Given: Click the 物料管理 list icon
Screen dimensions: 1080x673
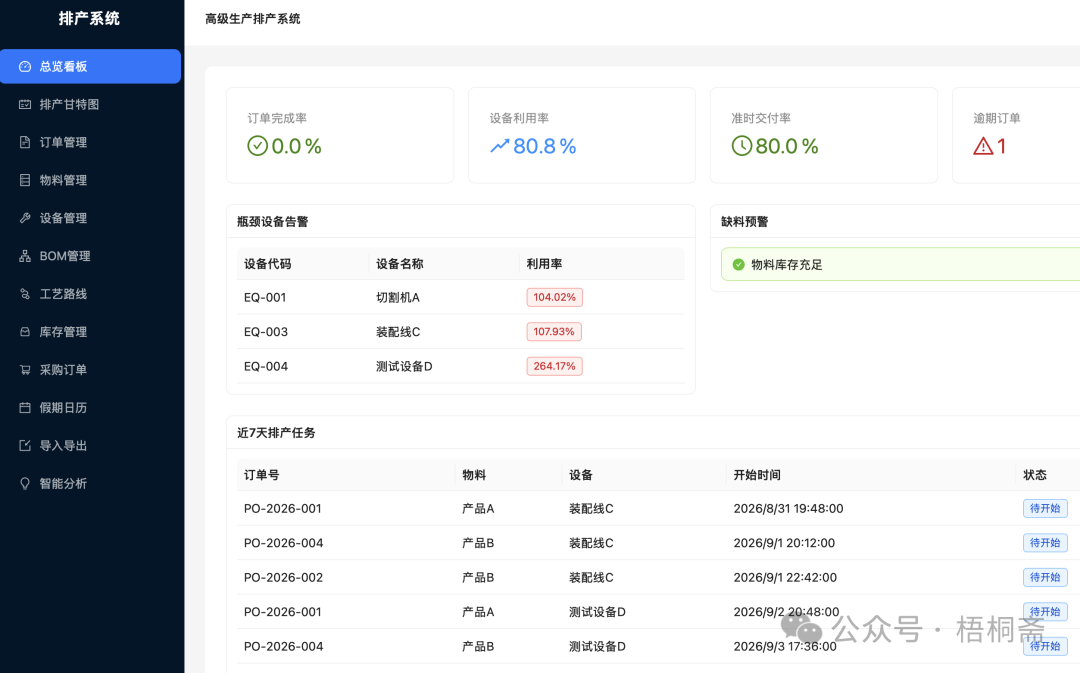Looking at the screenshot, I should (x=25, y=180).
